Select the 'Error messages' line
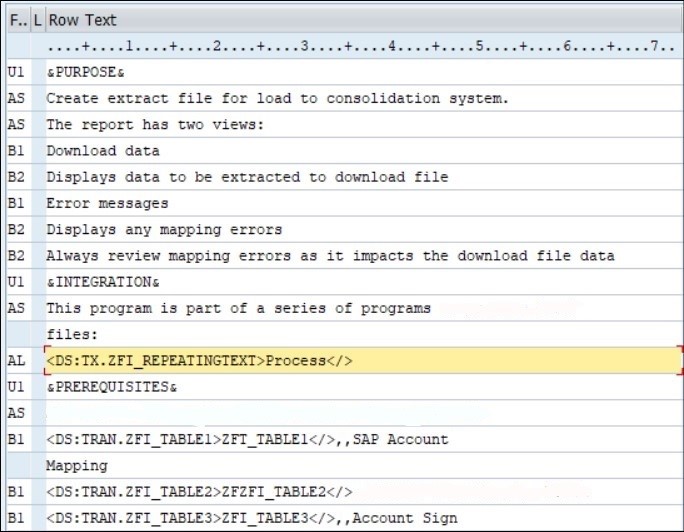 click(x=364, y=203)
